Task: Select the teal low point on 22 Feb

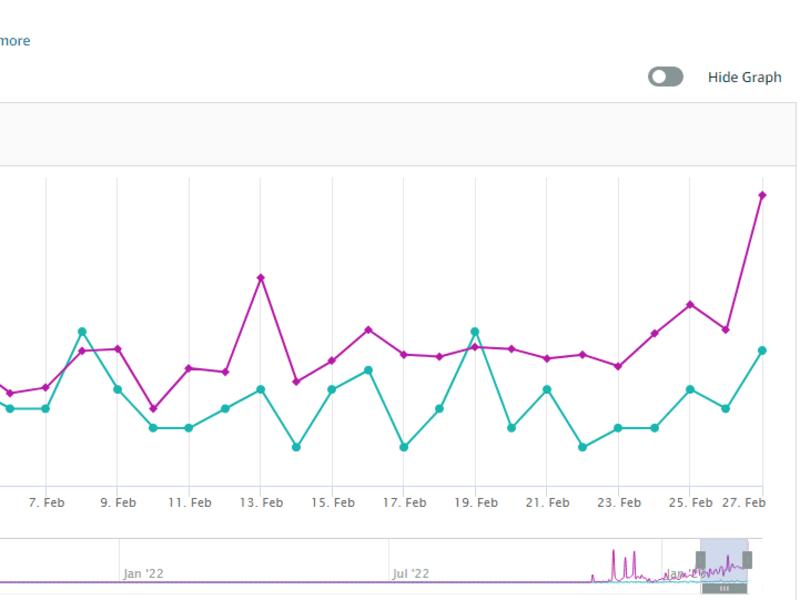Action: click(x=583, y=447)
